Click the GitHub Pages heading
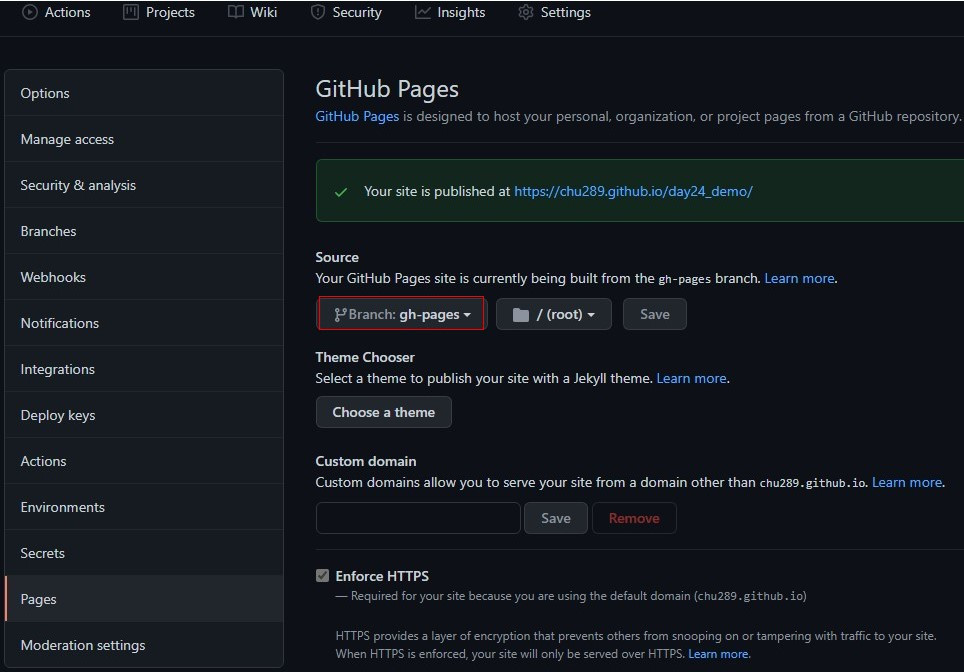Image resolution: width=964 pixels, height=672 pixels. (387, 89)
